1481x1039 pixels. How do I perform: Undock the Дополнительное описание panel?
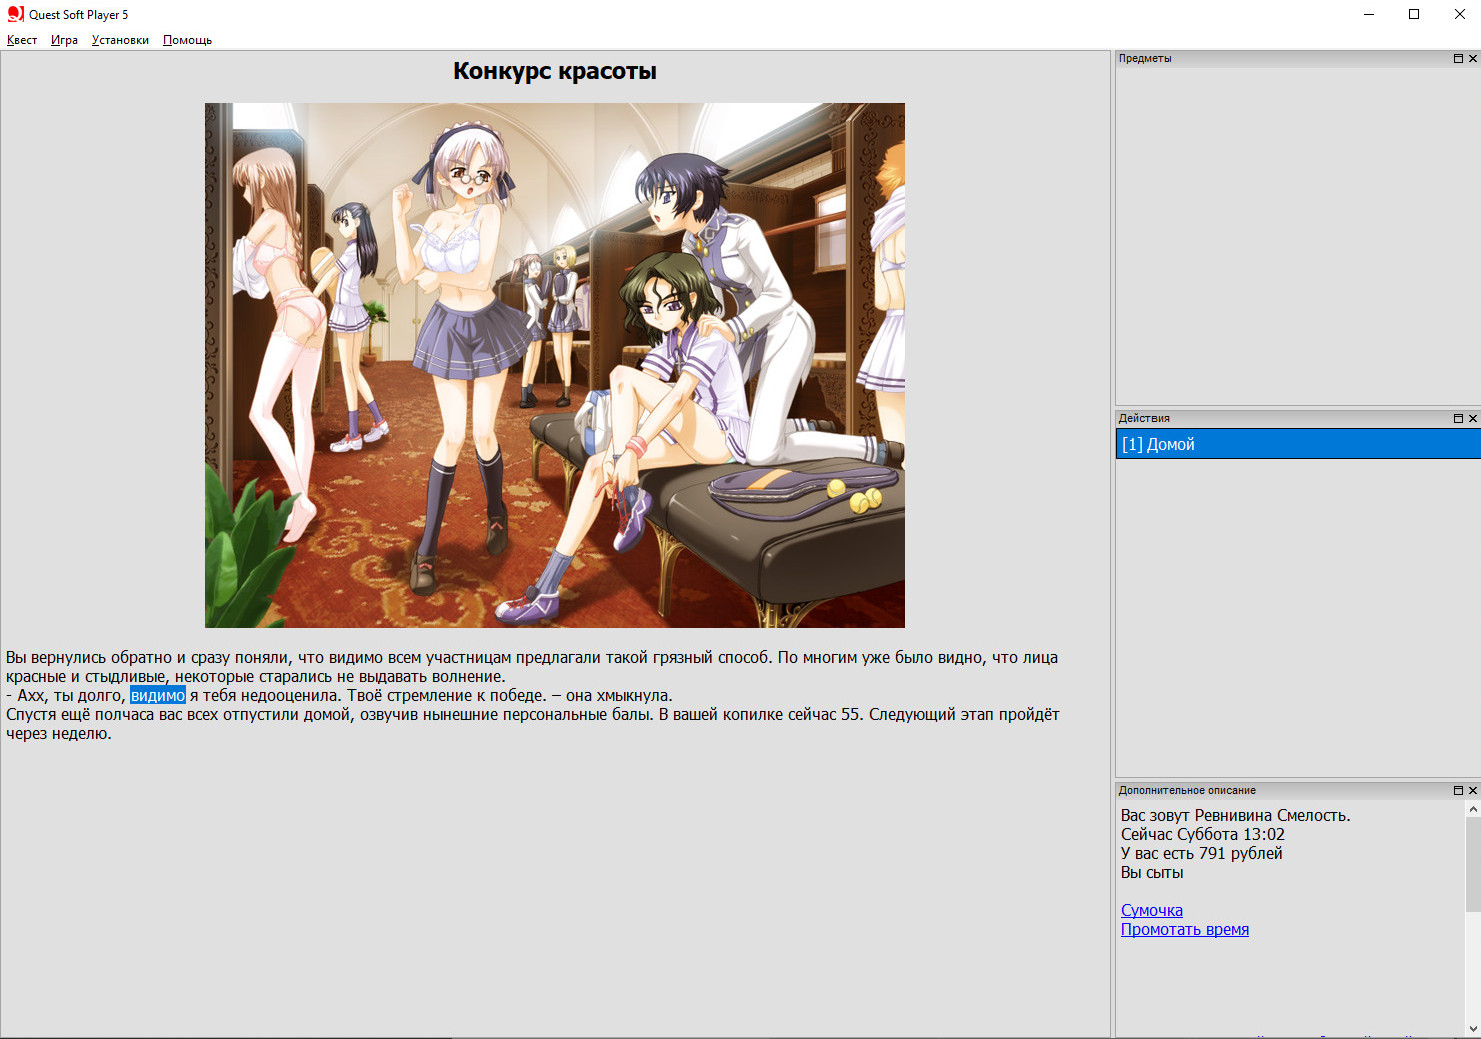(x=1458, y=790)
